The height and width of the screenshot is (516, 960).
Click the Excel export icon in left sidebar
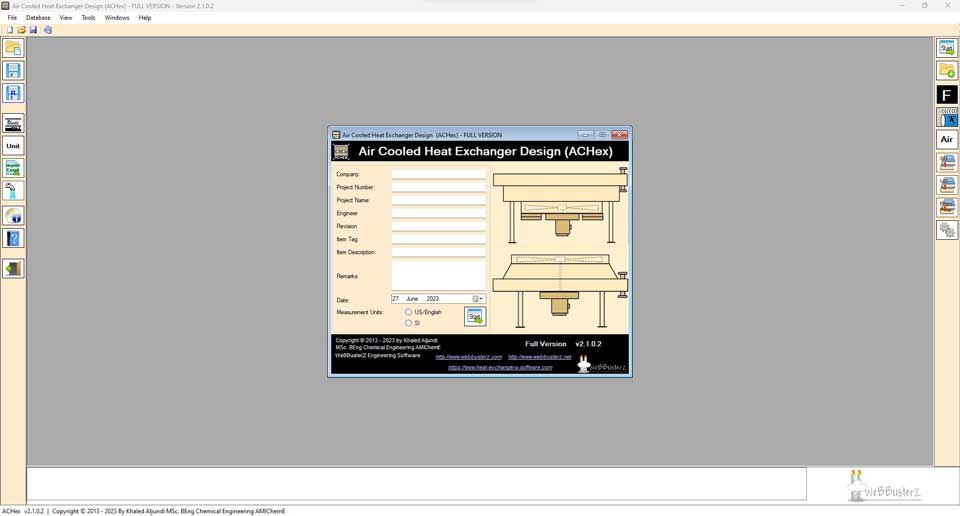click(13, 168)
